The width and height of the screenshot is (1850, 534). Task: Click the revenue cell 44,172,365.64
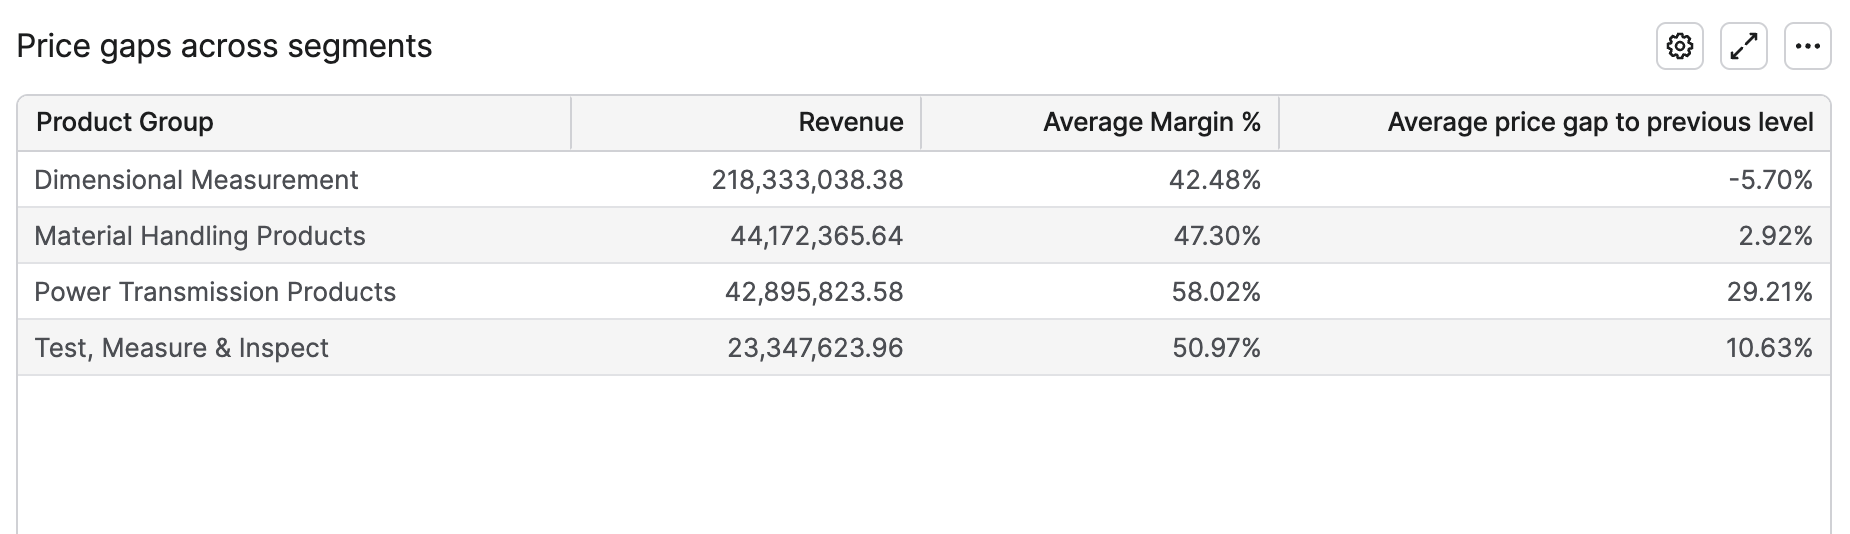point(816,236)
